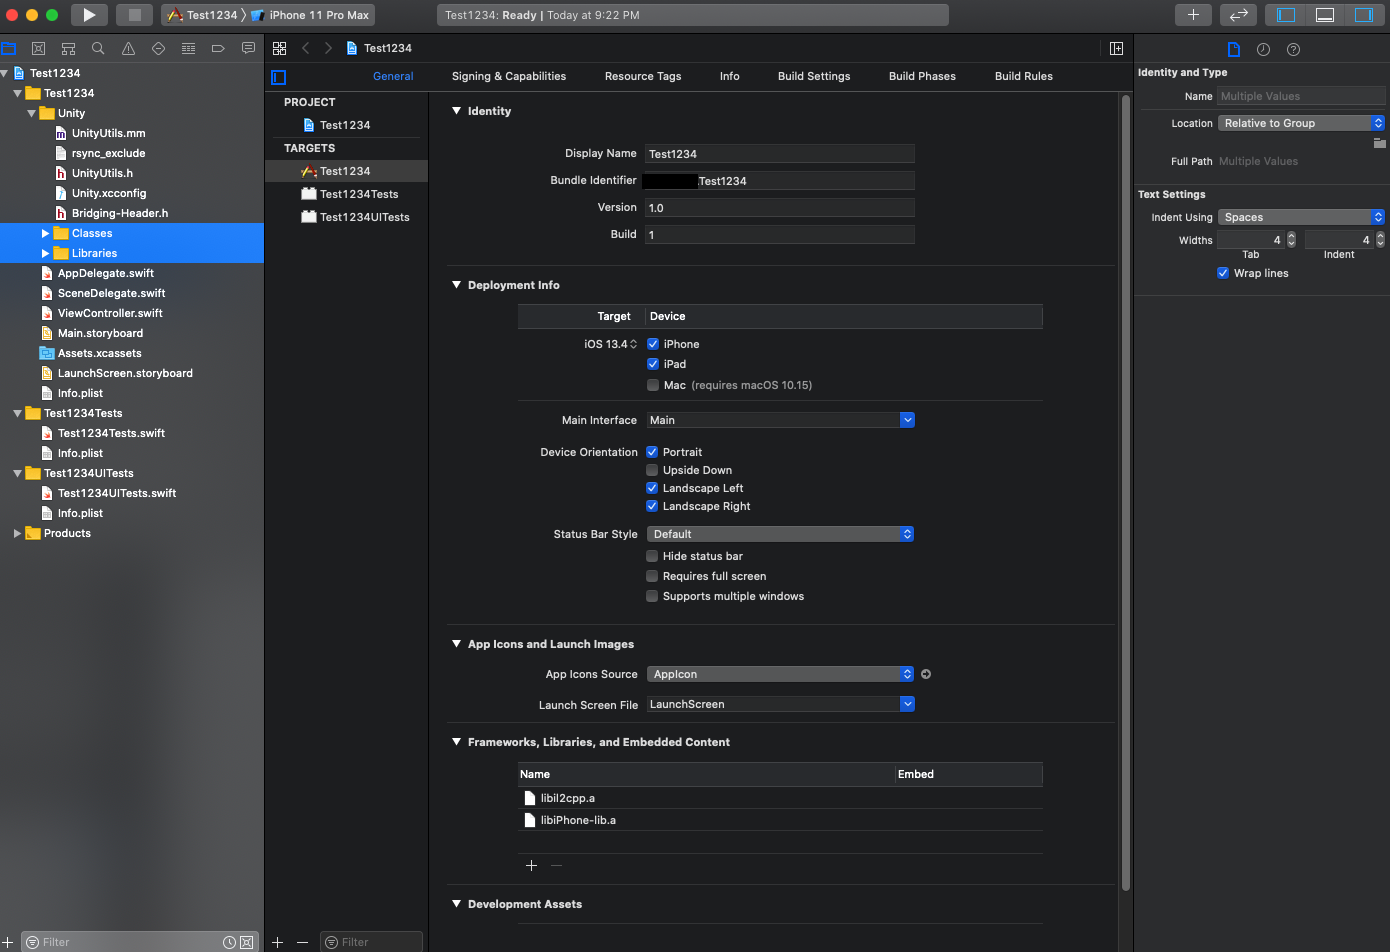This screenshot has height=952, width=1390.
Task: Open the Build Phases tab
Action: [922, 76]
